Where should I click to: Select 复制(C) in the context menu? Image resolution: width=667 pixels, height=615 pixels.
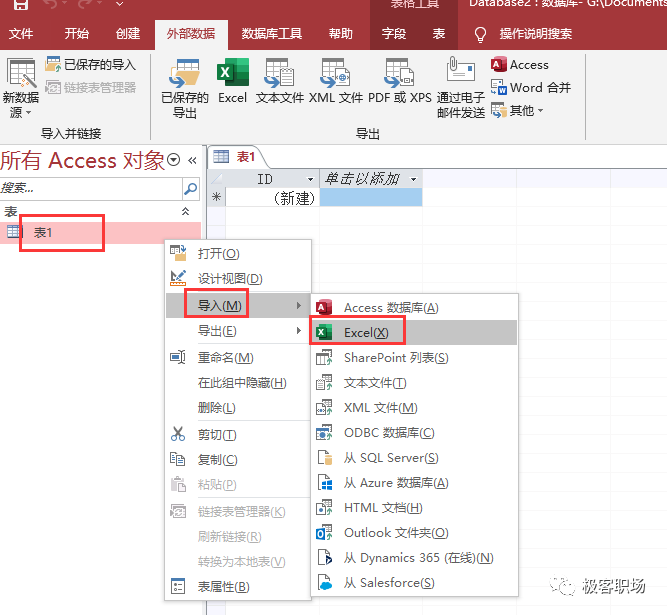tap(238, 460)
